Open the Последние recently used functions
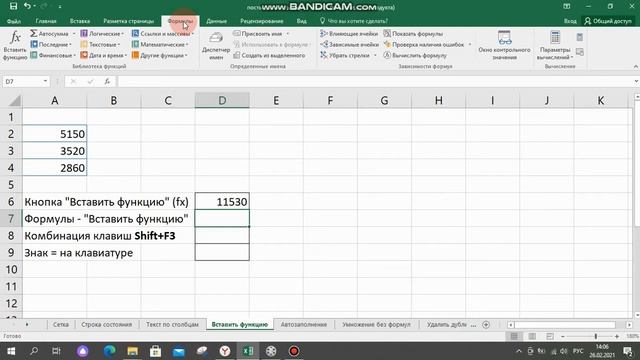Image resolution: width=640 pixels, height=360 pixels. (x=51, y=44)
